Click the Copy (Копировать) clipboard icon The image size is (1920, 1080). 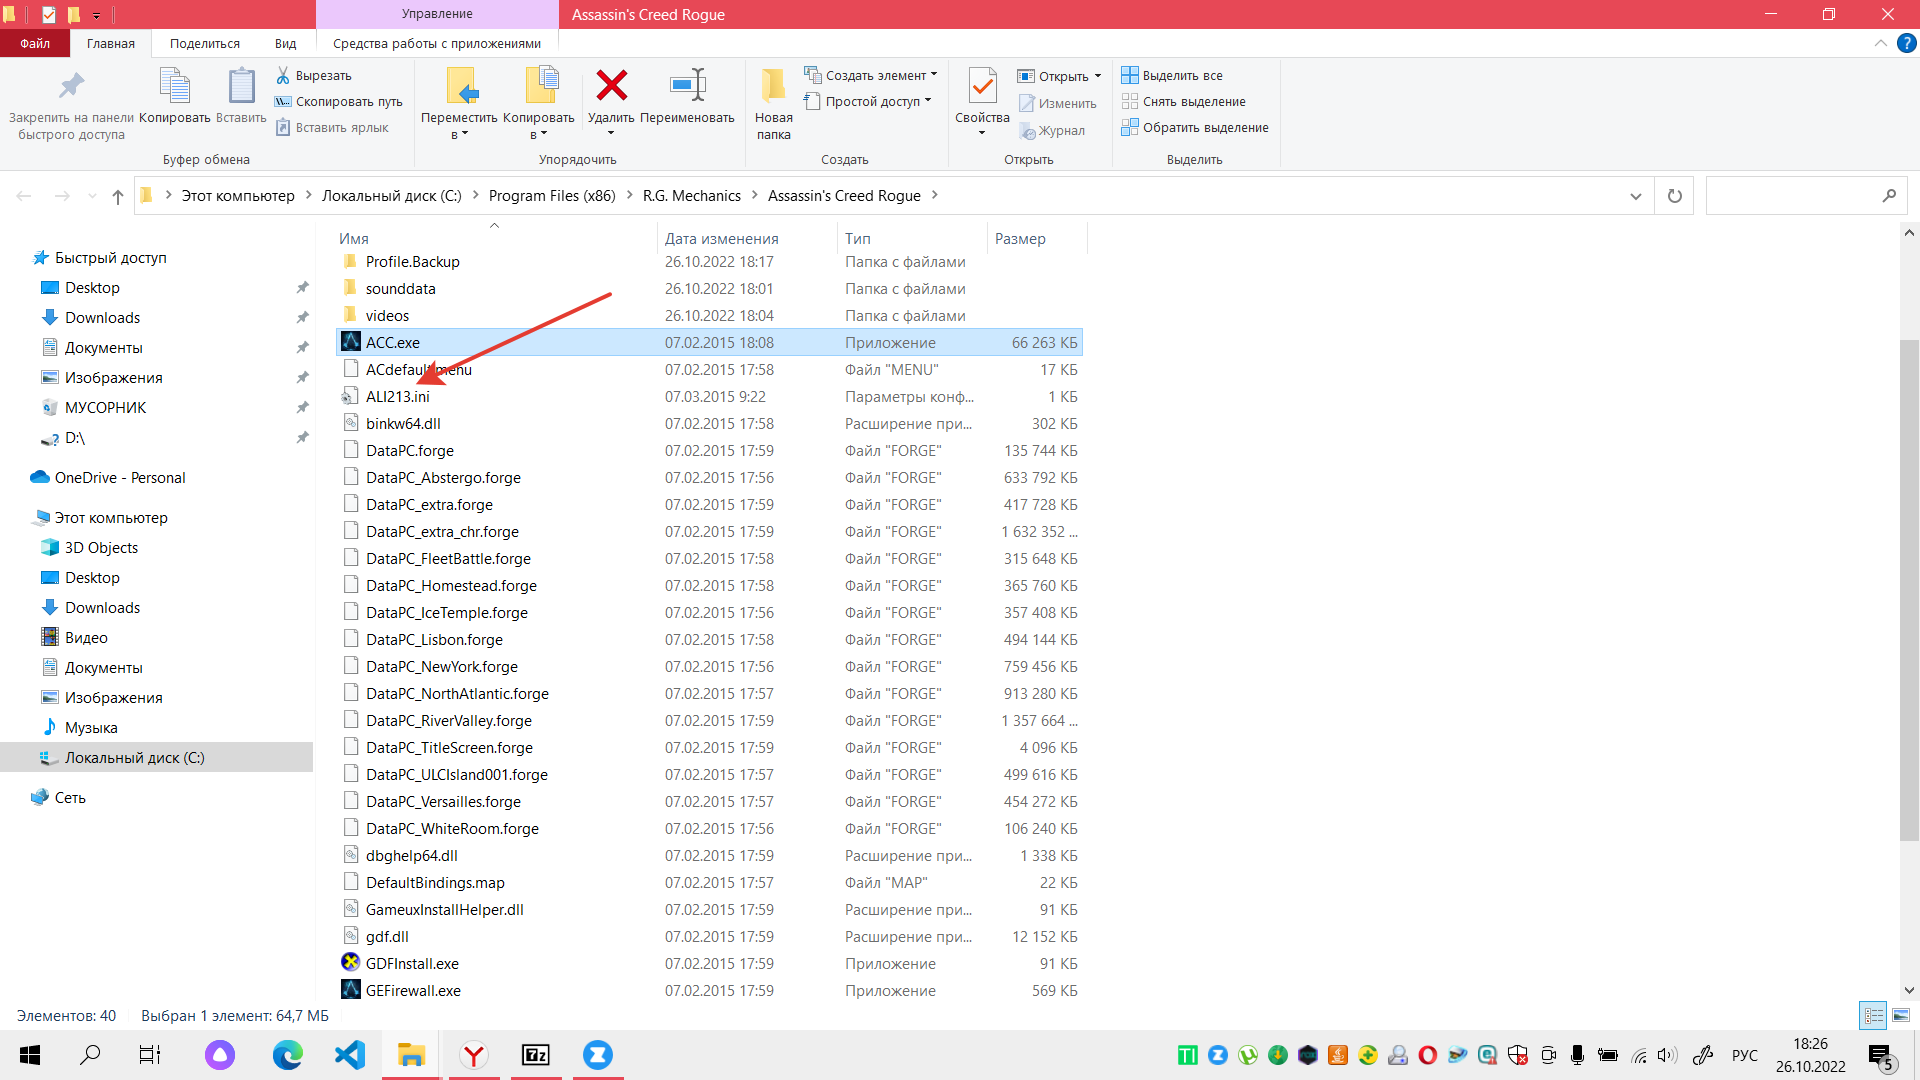coord(175,87)
